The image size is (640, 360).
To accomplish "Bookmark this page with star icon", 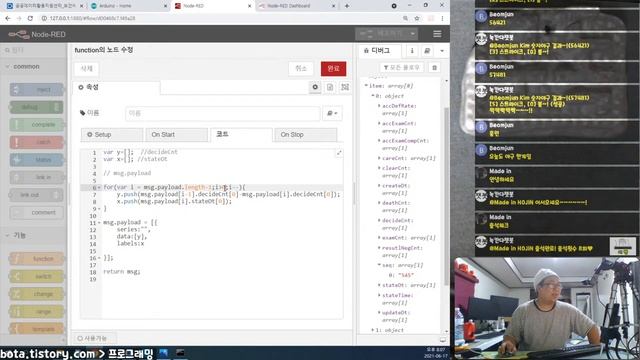I will pos(417,18).
